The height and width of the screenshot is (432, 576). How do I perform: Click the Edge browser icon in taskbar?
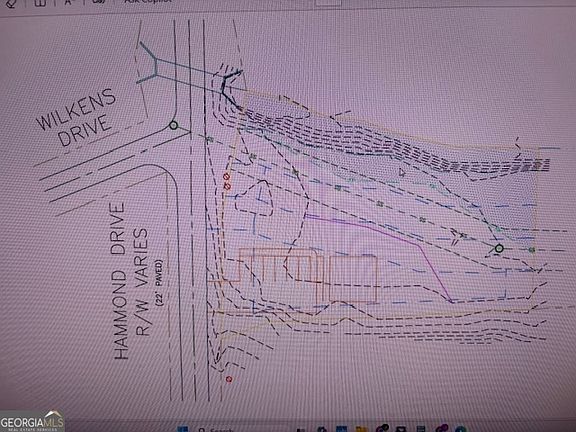[461, 429]
